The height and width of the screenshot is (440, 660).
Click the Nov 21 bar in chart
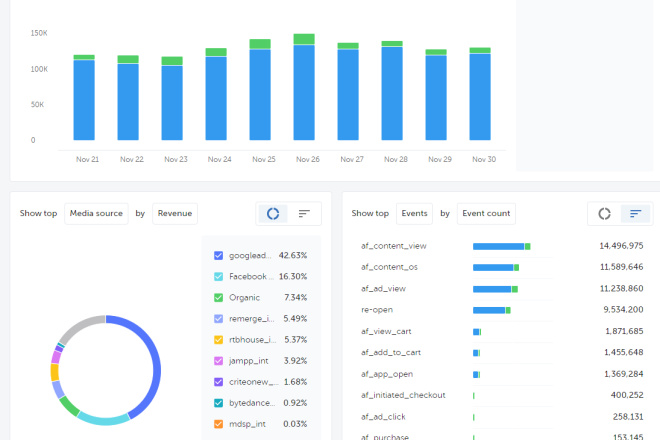click(x=84, y=97)
